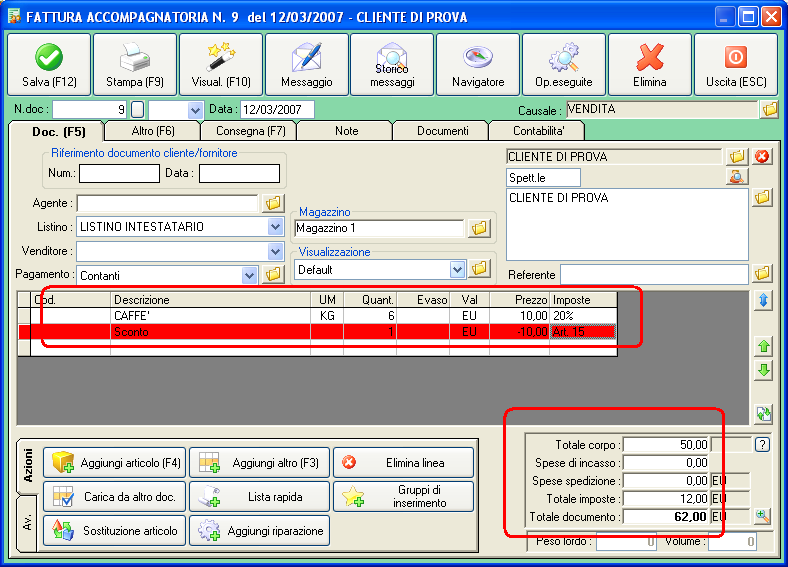Open Storico messaggi history
This screenshot has height=567, width=788.
392,64
